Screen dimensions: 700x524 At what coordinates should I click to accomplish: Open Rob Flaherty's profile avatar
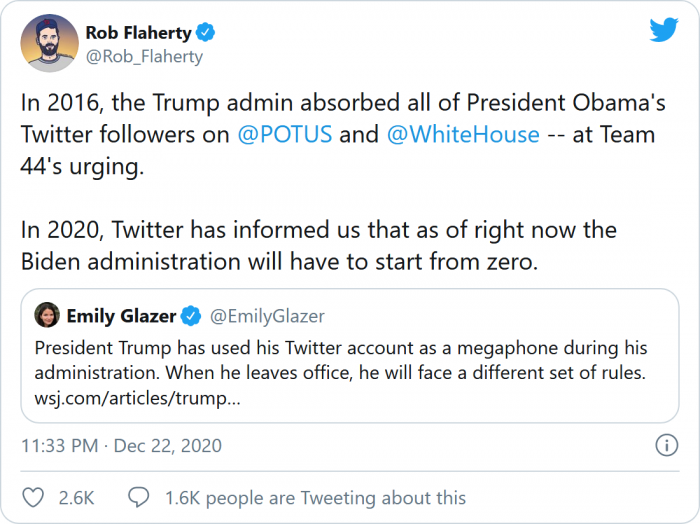pyautogui.click(x=51, y=44)
